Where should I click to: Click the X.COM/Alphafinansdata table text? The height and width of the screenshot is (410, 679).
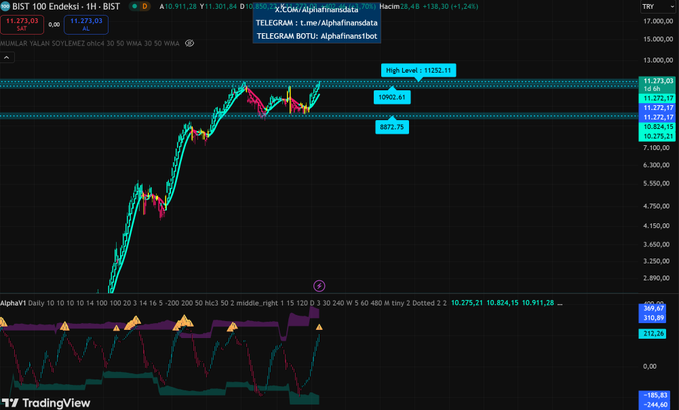click(x=317, y=10)
